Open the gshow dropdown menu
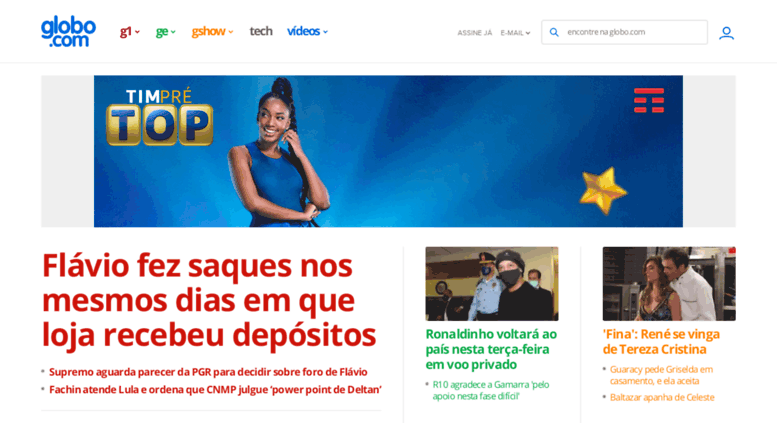The image size is (777, 423). tap(213, 32)
